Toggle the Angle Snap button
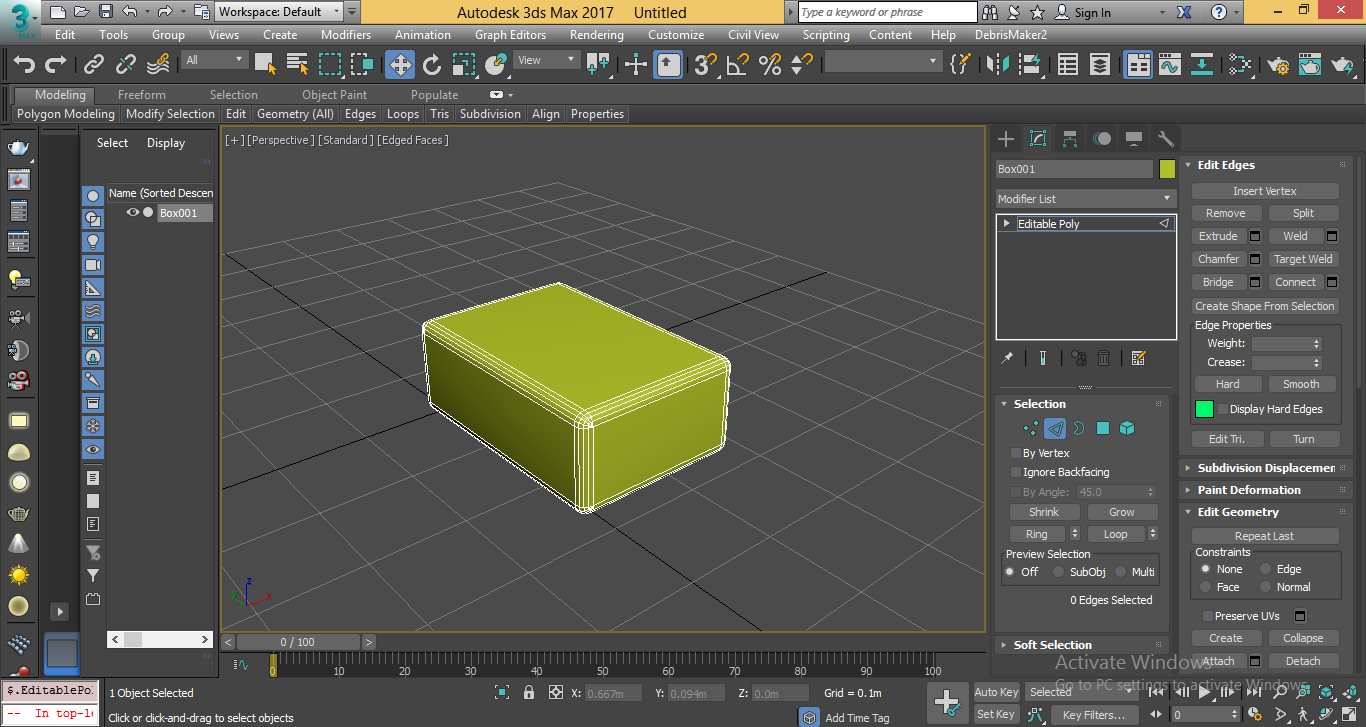1366x727 pixels. (737, 65)
